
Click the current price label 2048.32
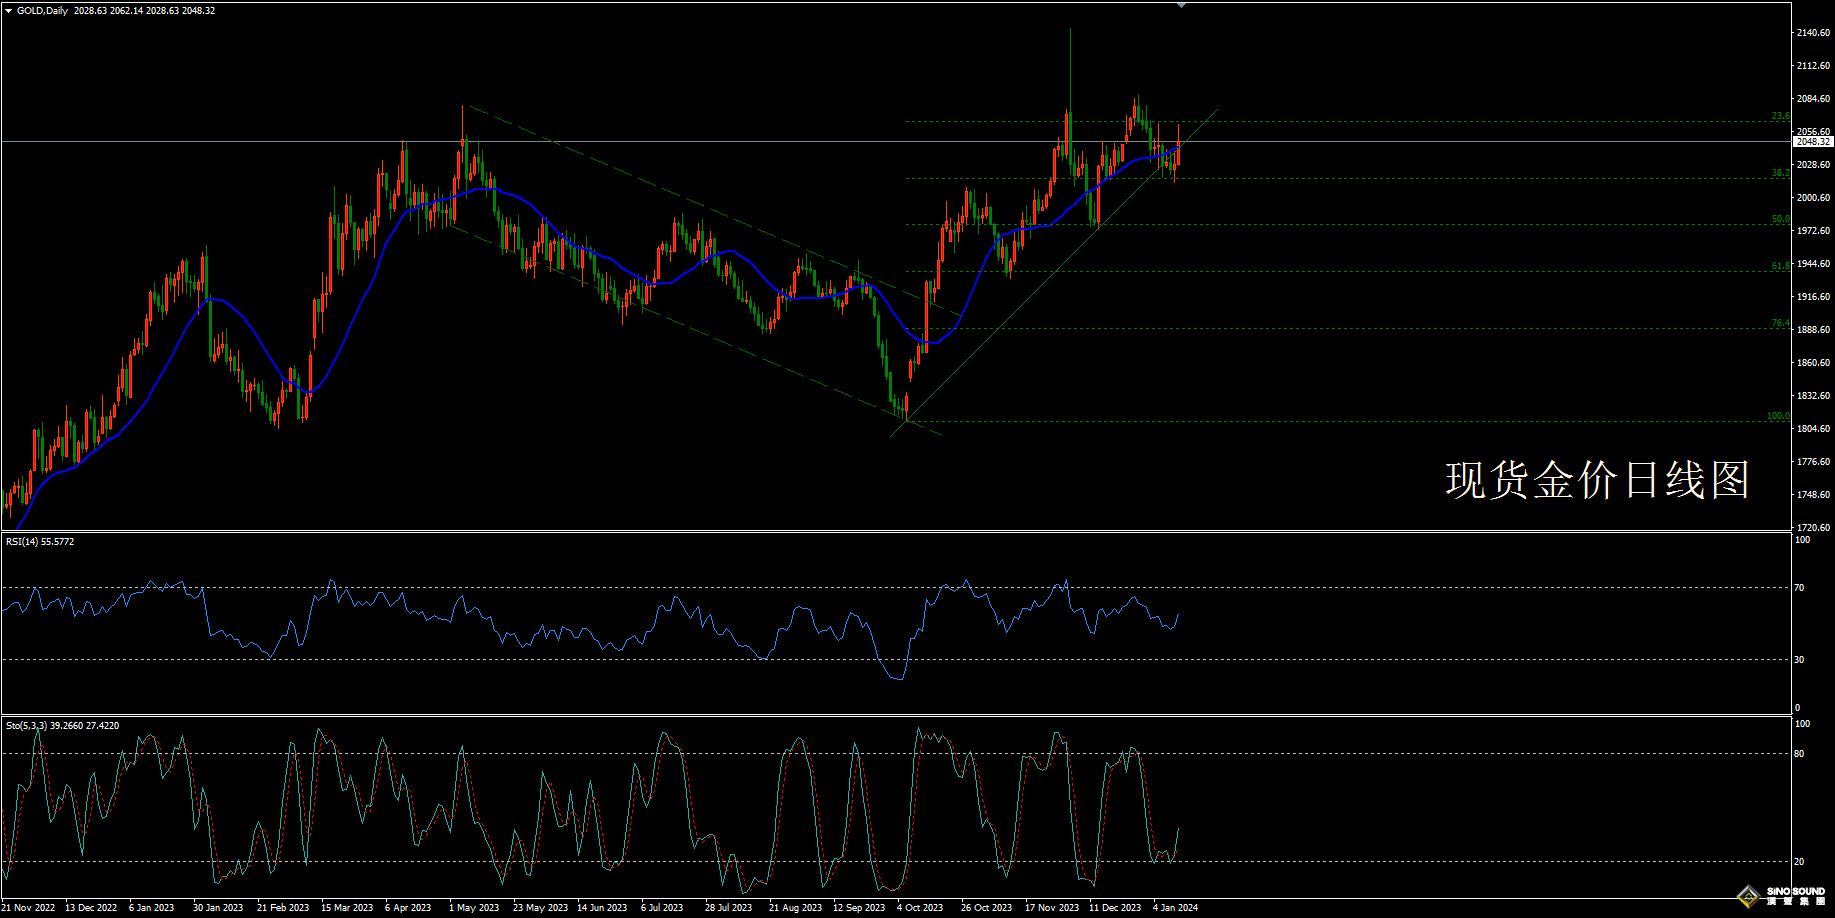pyautogui.click(x=1812, y=142)
